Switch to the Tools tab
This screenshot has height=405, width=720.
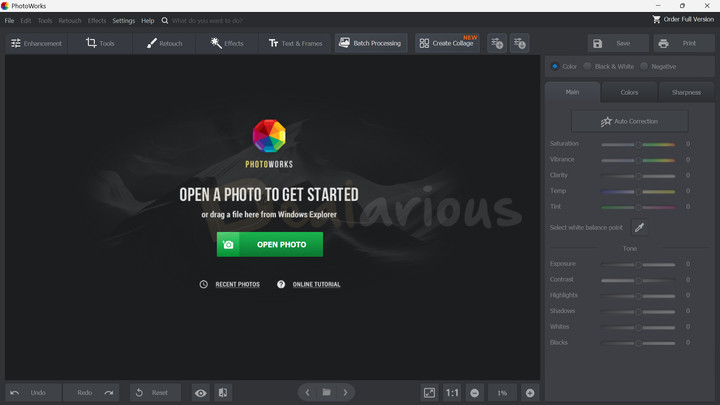100,43
